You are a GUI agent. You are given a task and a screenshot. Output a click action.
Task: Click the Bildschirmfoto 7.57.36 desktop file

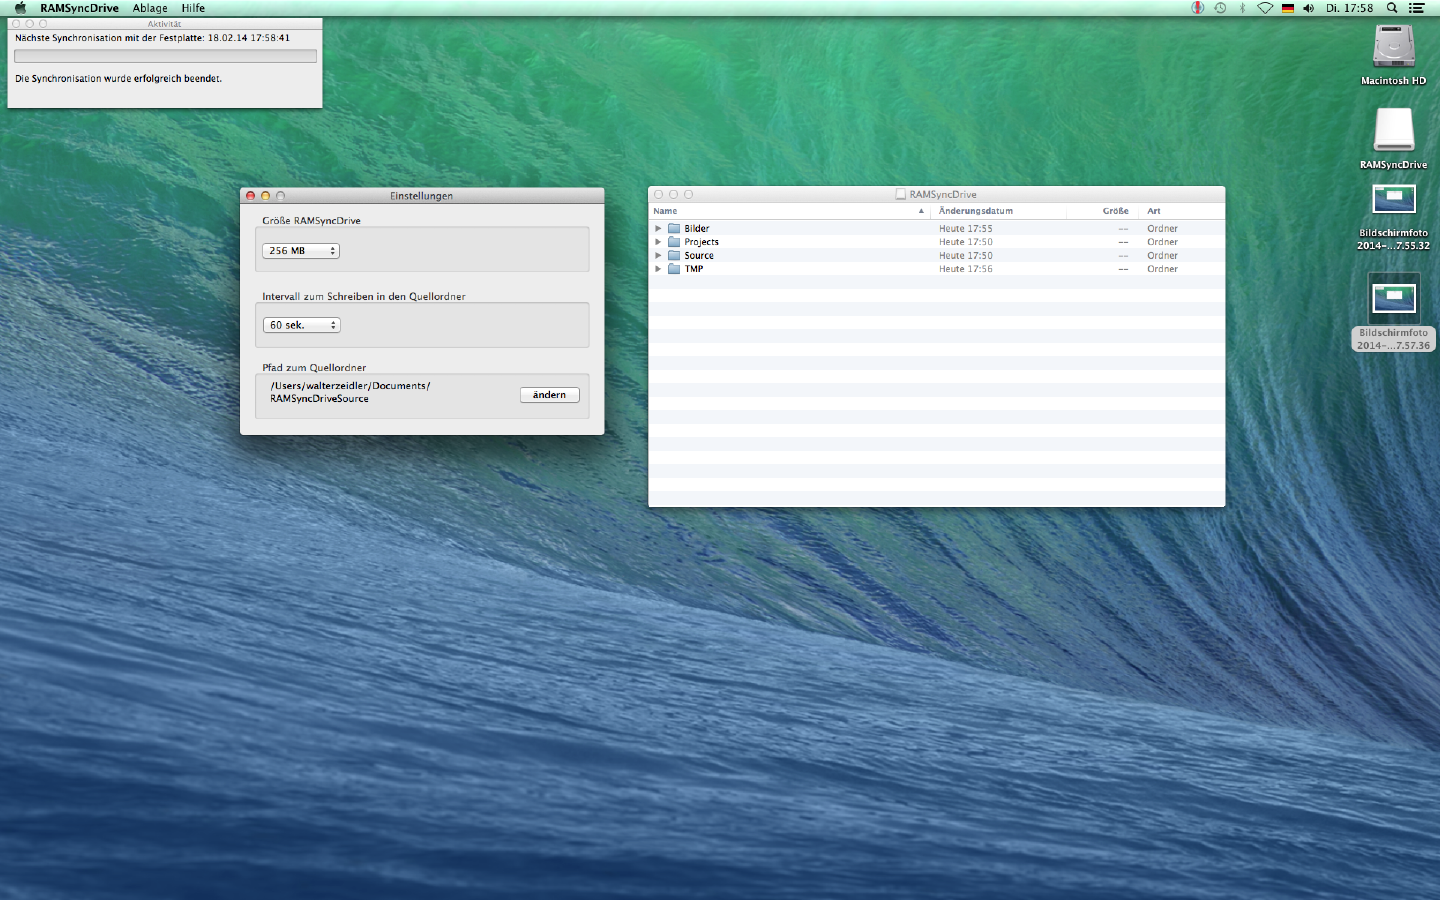click(x=1393, y=298)
